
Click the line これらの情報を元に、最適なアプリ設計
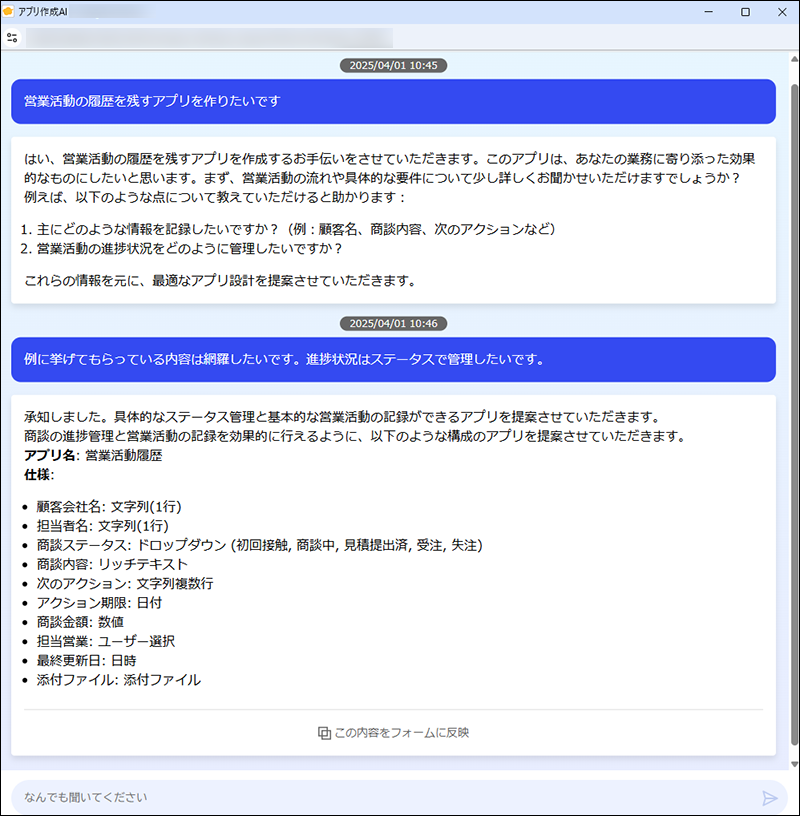coord(220,281)
